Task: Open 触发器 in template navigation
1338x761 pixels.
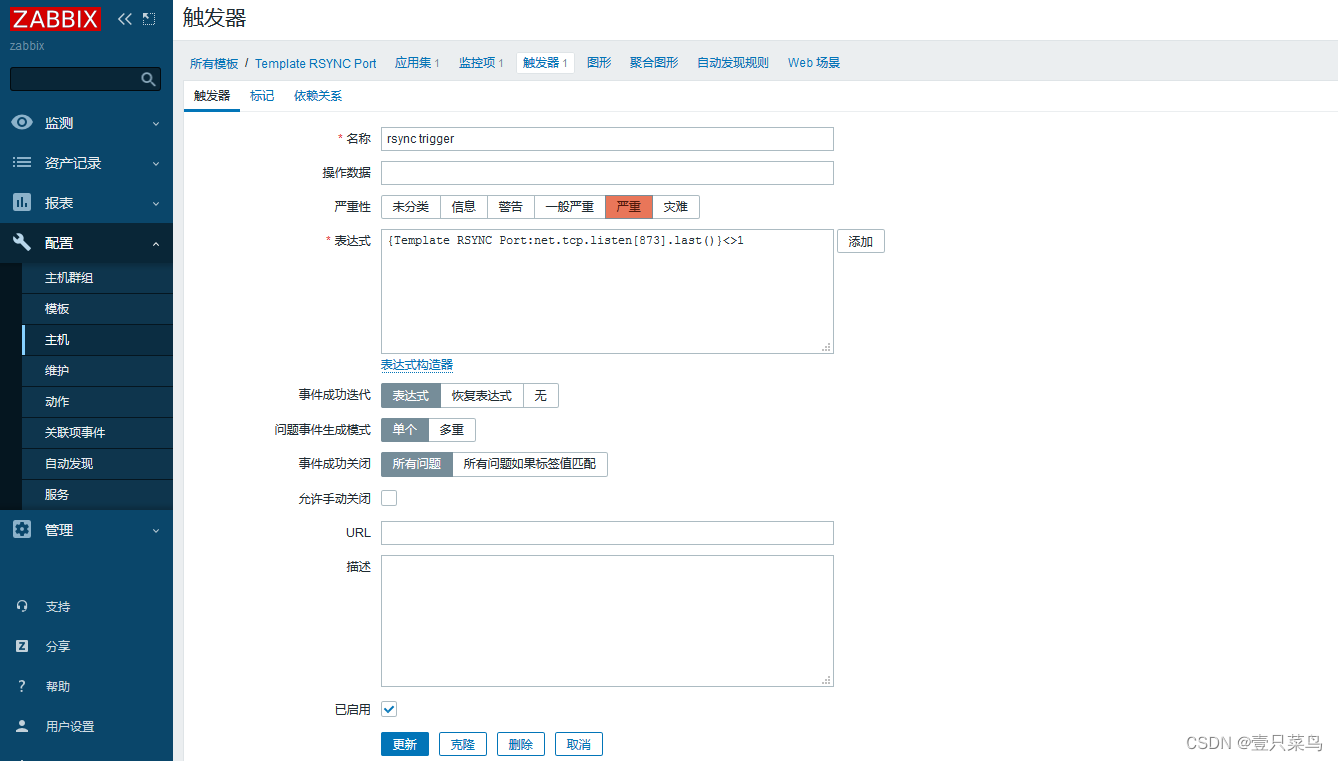Action: [545, 62]
